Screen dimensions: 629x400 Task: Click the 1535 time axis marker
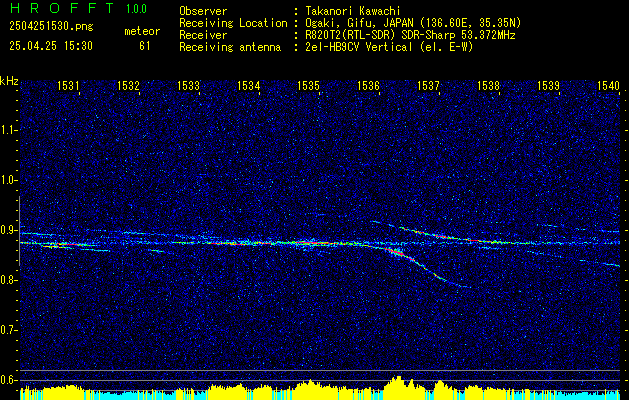[x=308, y=85]
